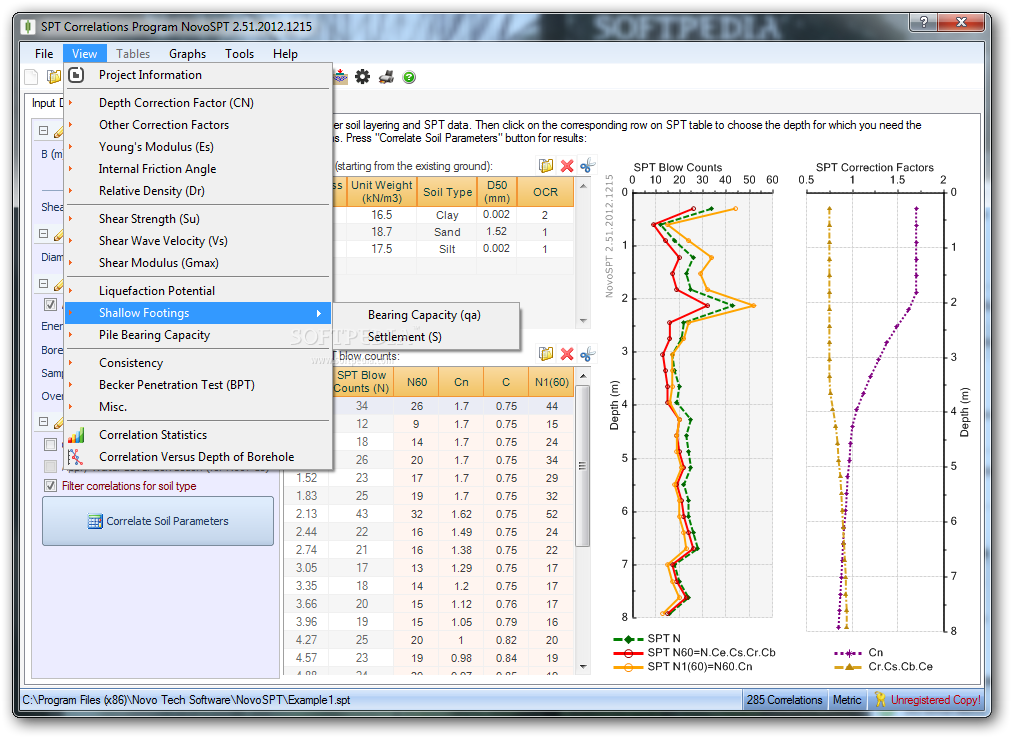Click the tool icon right of blow counts red X
Image resolution: width=1012 pixels, height=738 pixels.
587,354
